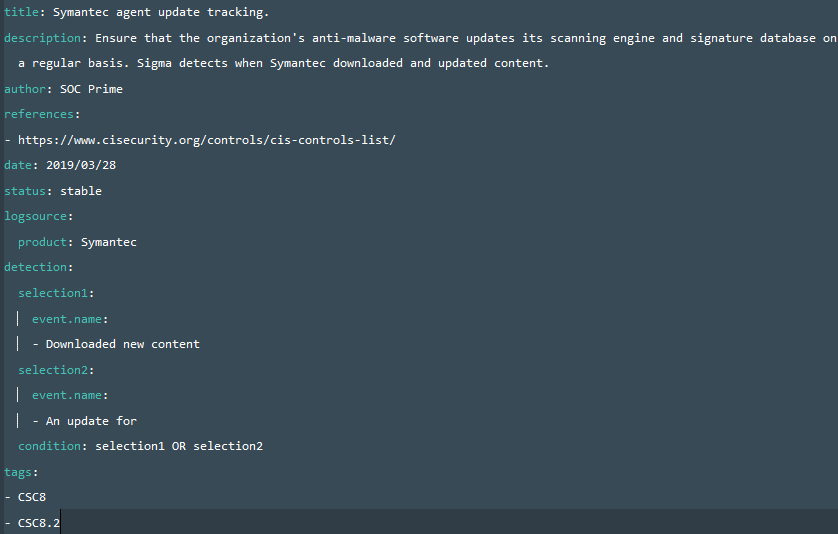
Task: Click the logsource key
Action: click(x=35, y=216)
